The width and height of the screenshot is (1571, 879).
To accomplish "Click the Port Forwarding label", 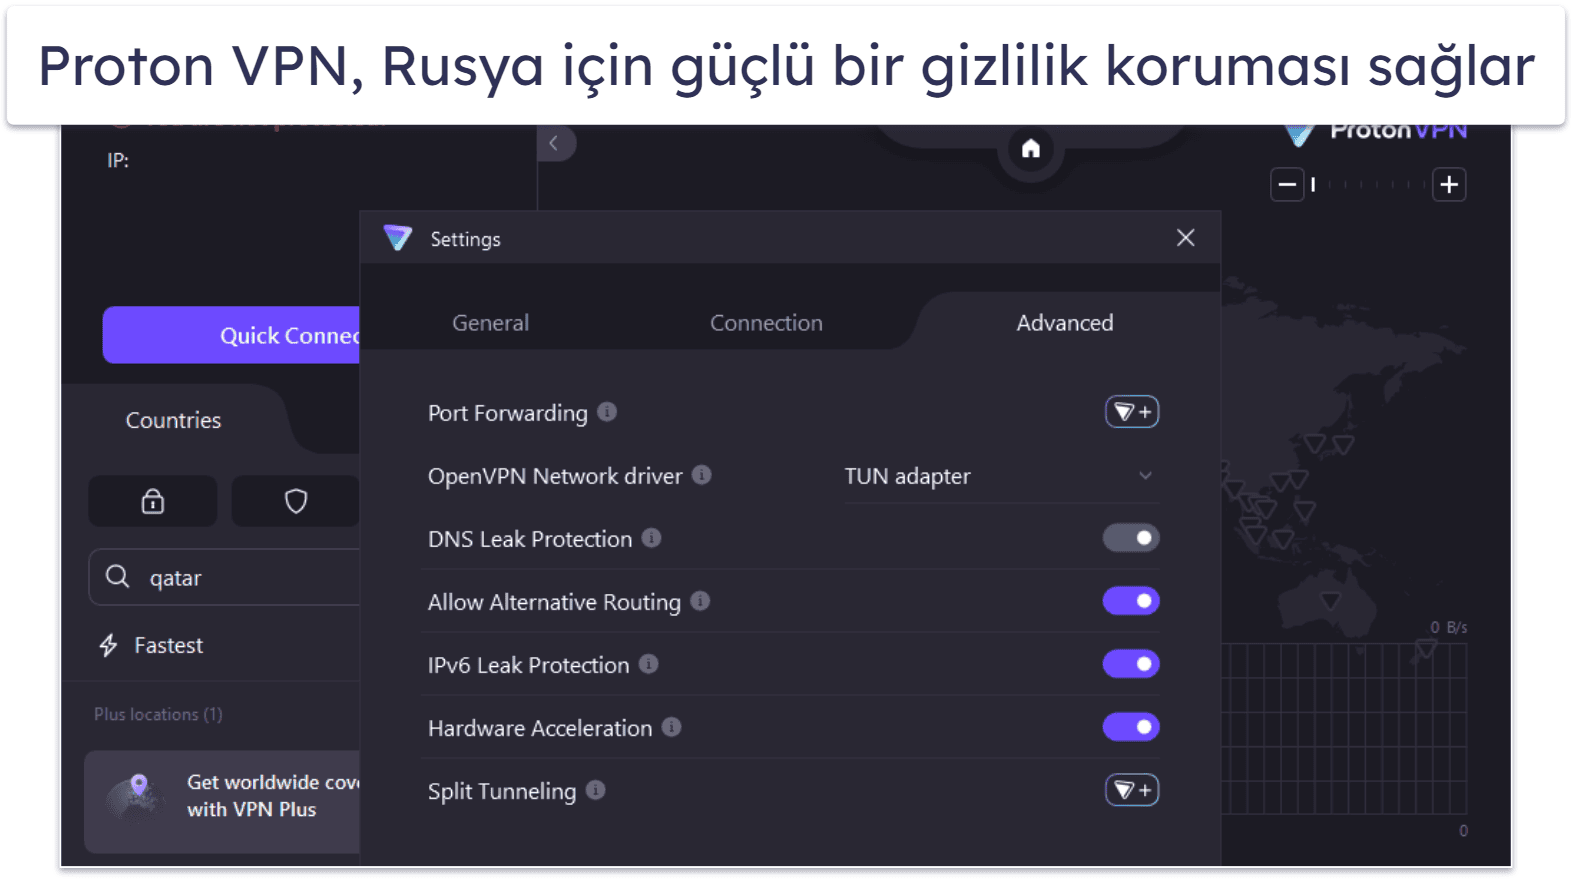I will (x=508, y=413).
